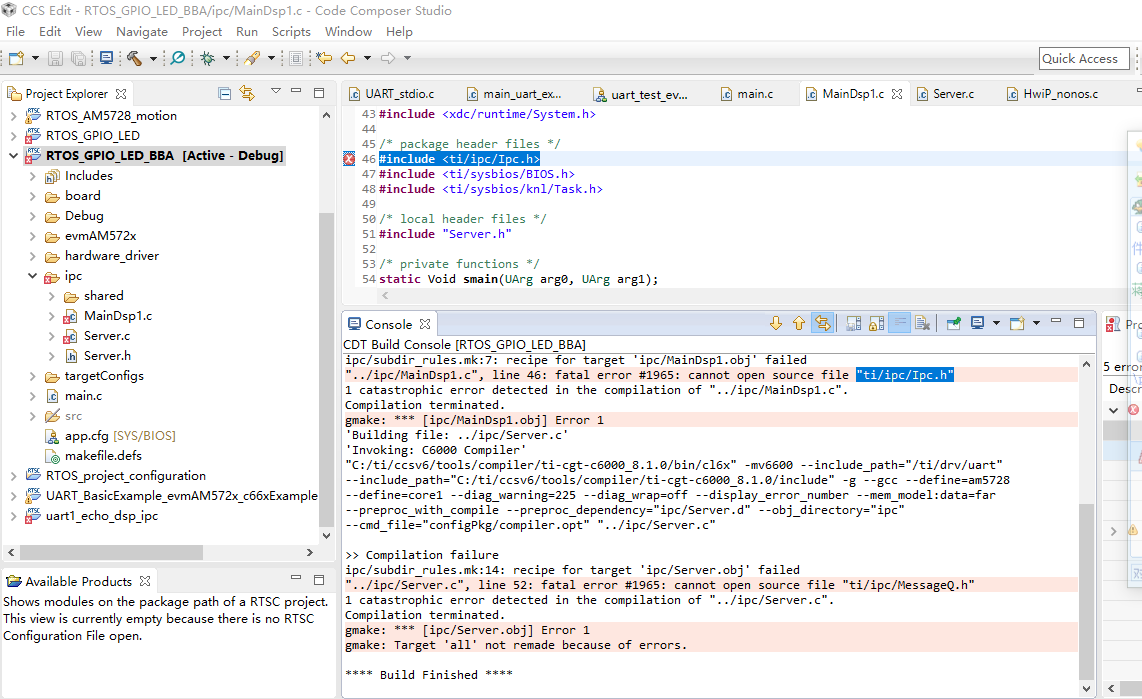This screenshot has height=699, width=1142.
Task: Open the Build hammer dropdown arrow
Action: (153, 59)
